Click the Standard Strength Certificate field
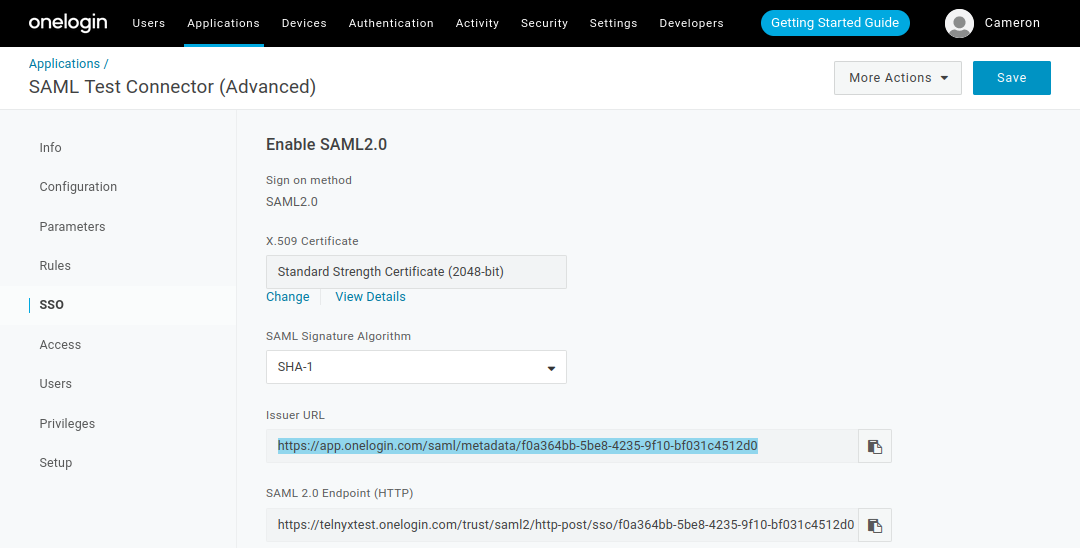The image size is (1080, 548). point(416,272)
